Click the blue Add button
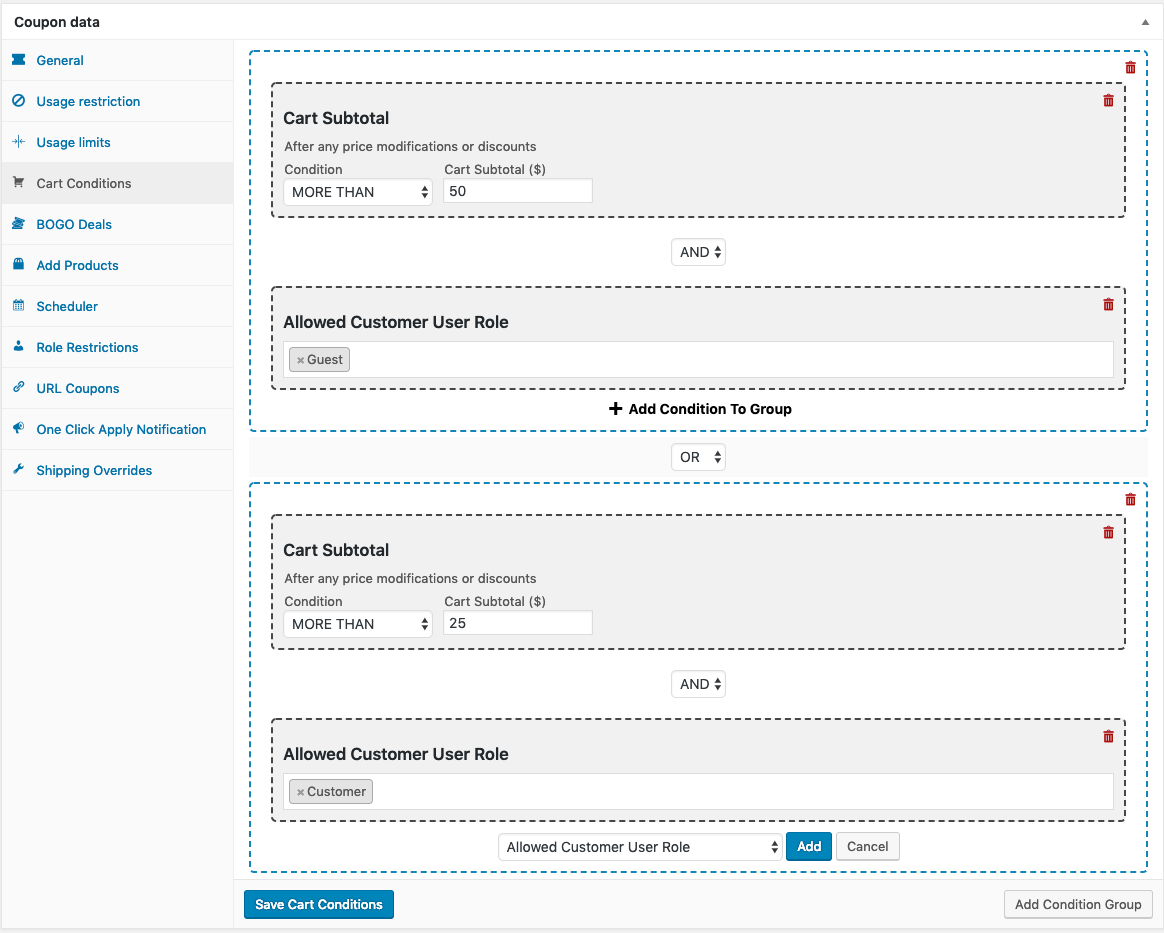Image resolution: width=1164 pixels, height=933 pixels. (808, 846)
